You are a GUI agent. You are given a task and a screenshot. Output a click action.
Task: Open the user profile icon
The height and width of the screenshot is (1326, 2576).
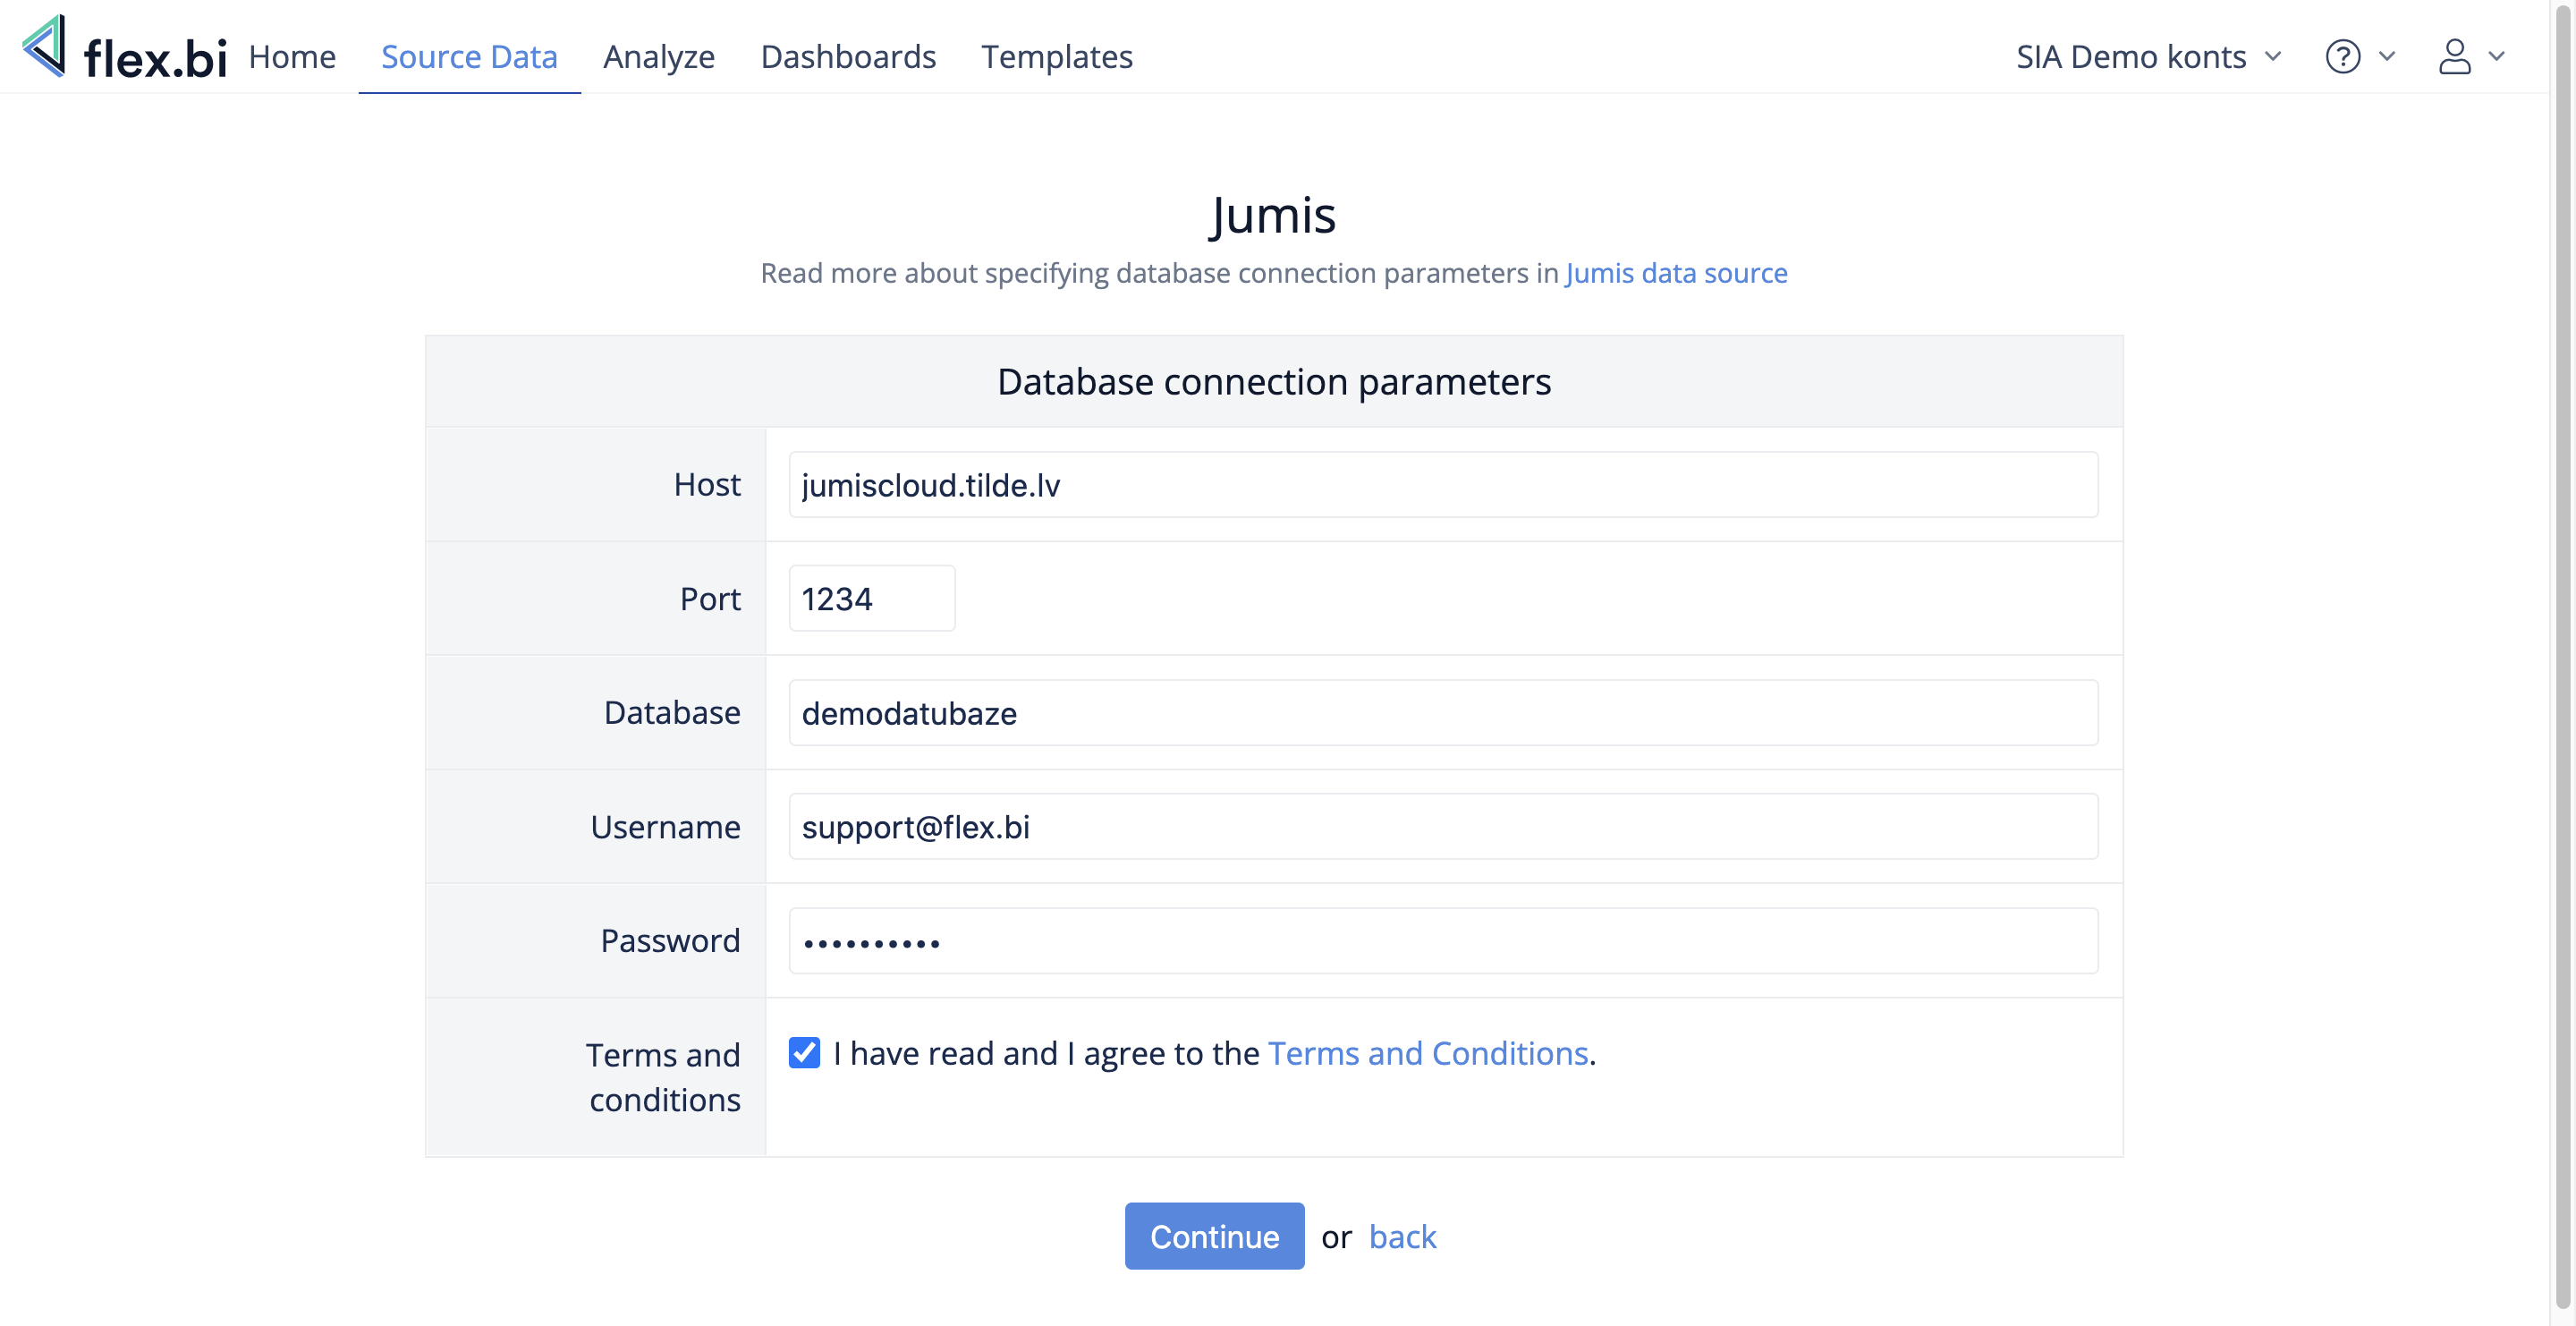pyautogui.click(x=2454, y=57)
